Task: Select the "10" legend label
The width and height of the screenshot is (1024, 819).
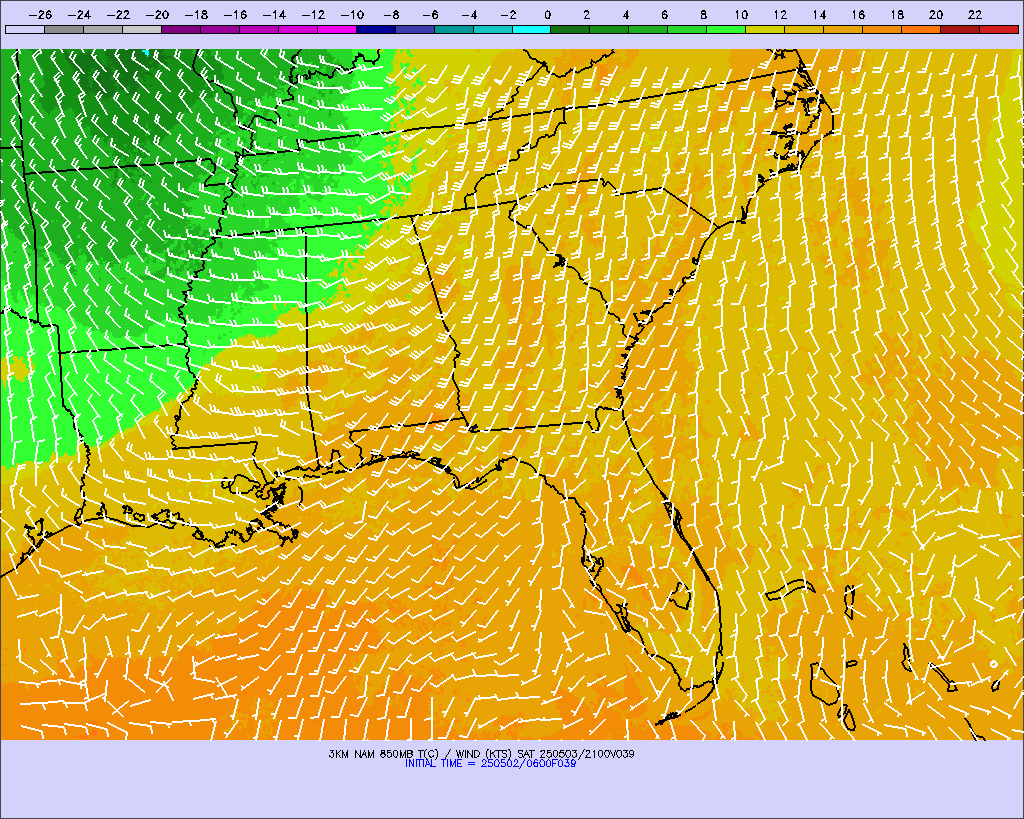Action: click(741, 15)
